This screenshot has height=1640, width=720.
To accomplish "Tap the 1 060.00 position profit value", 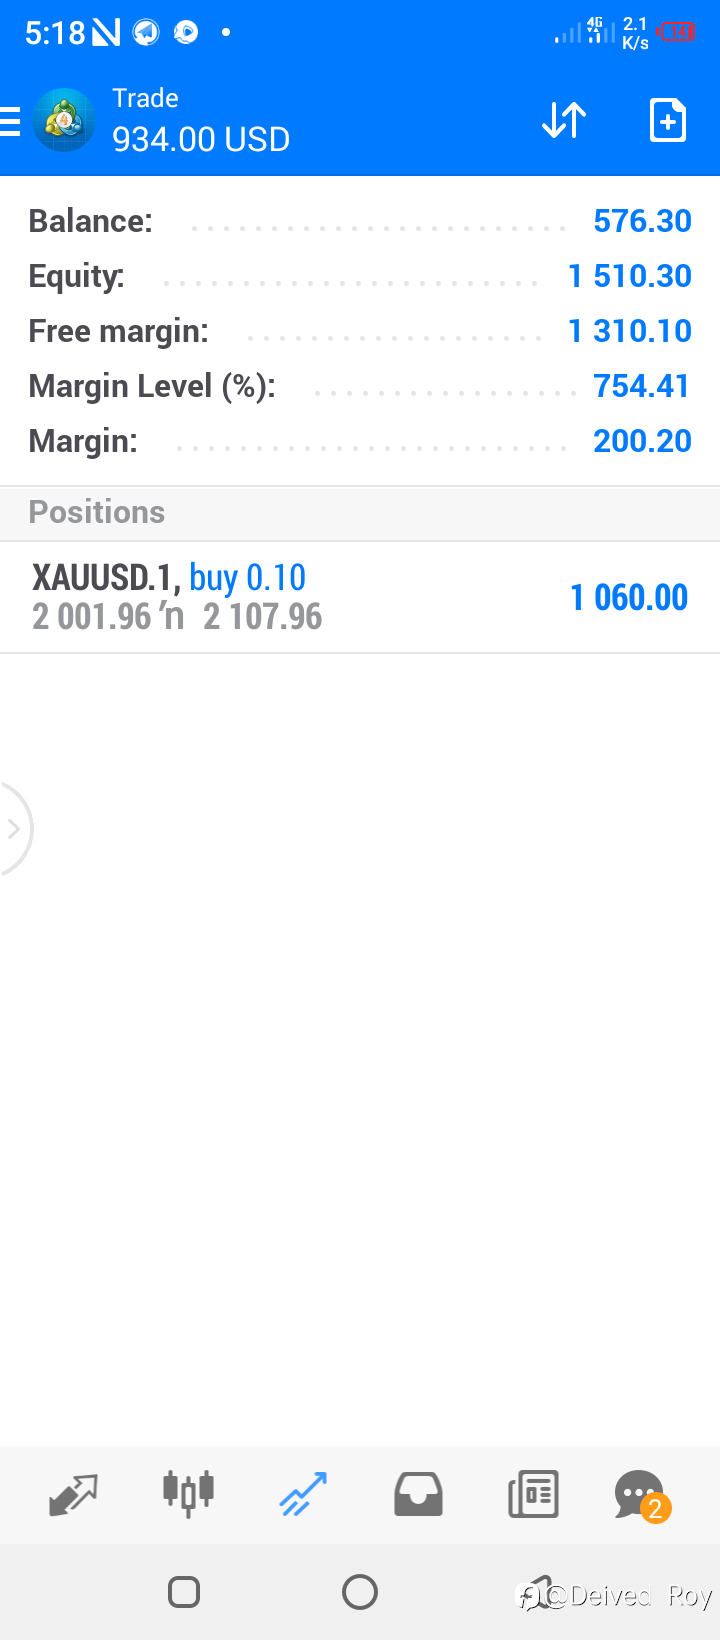I will (629, 598).
